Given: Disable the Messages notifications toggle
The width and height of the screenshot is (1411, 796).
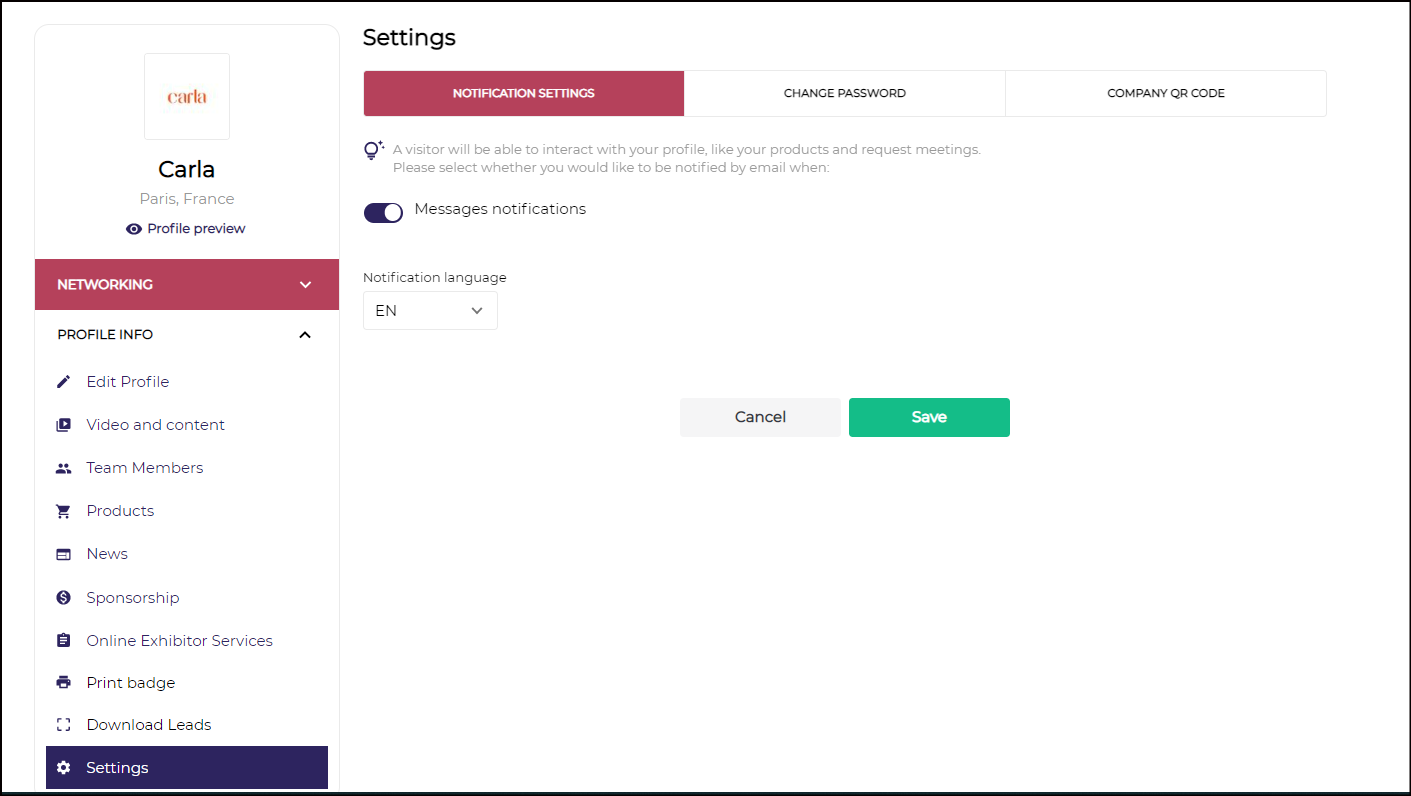Looking at the screenshot, I should click(383, 212).
